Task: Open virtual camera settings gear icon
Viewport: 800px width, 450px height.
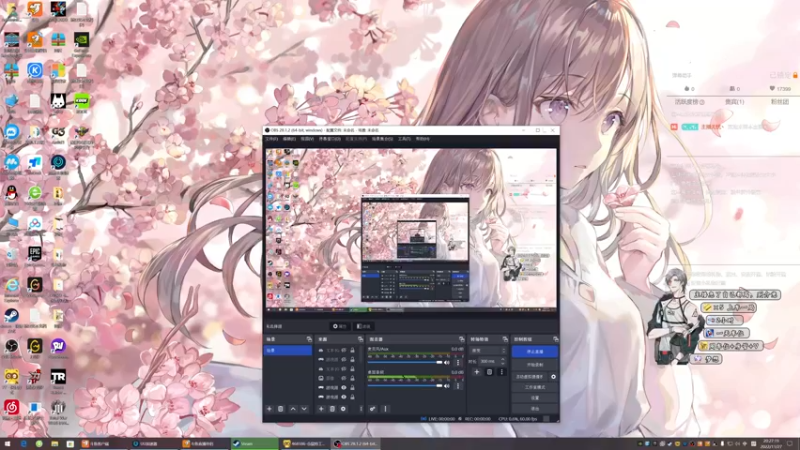Action: (x=553, y=377)
